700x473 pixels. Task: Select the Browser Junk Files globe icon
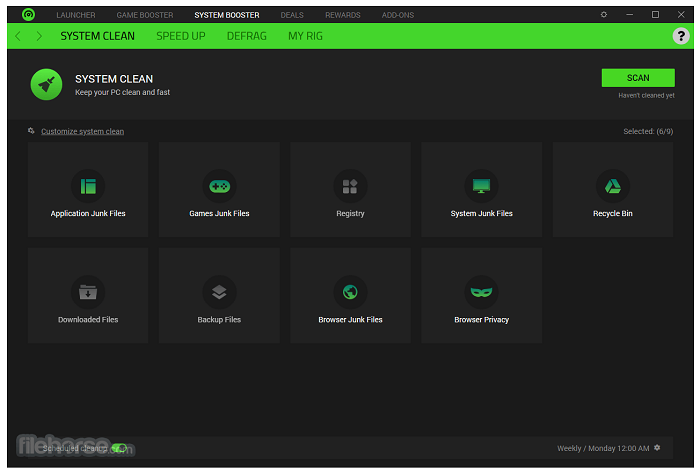click(x=350, y=292)
